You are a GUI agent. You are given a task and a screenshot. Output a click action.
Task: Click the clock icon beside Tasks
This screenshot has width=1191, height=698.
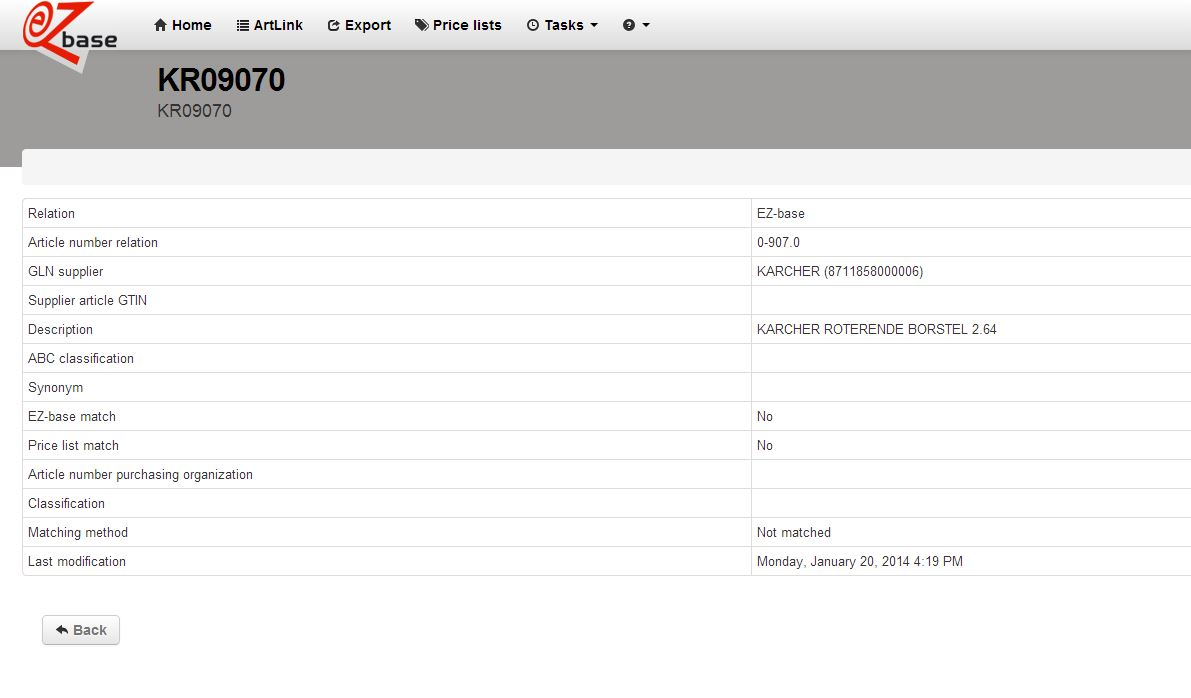click(533, 25)
